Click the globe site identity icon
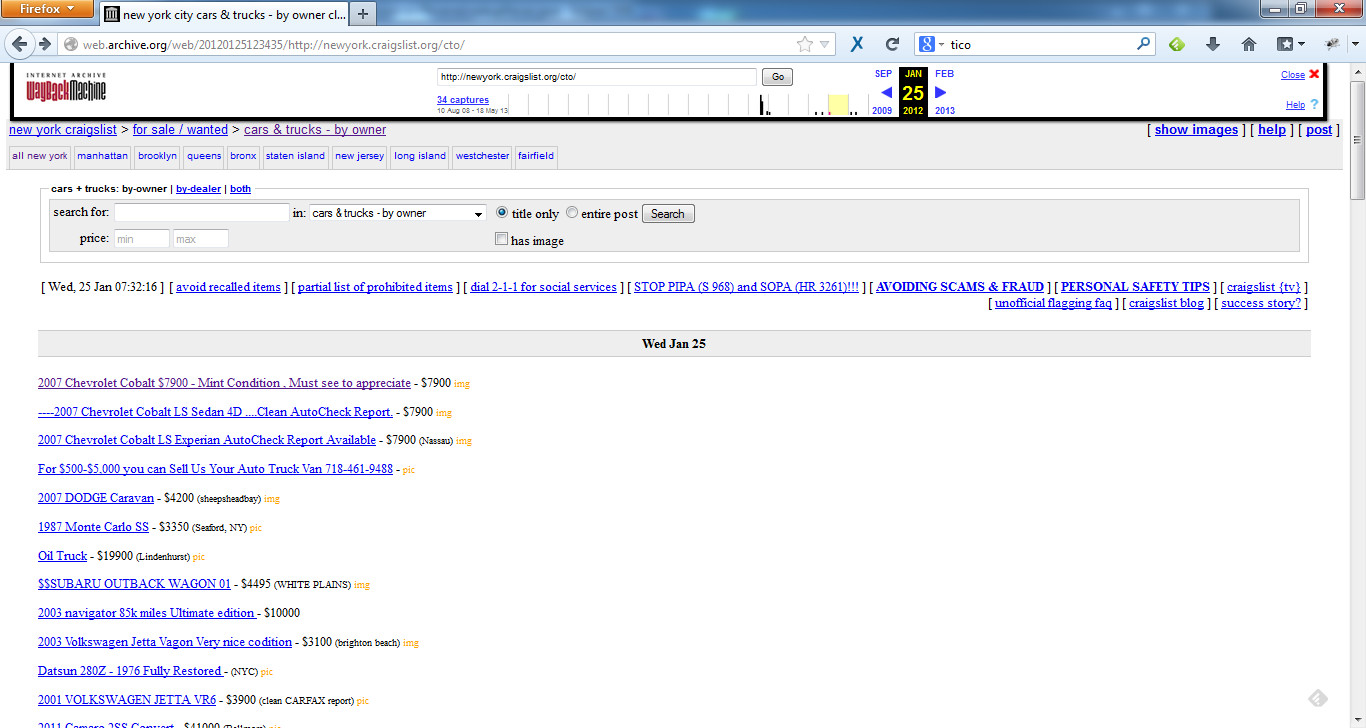The image size is (1366, 728). [70, 45]
